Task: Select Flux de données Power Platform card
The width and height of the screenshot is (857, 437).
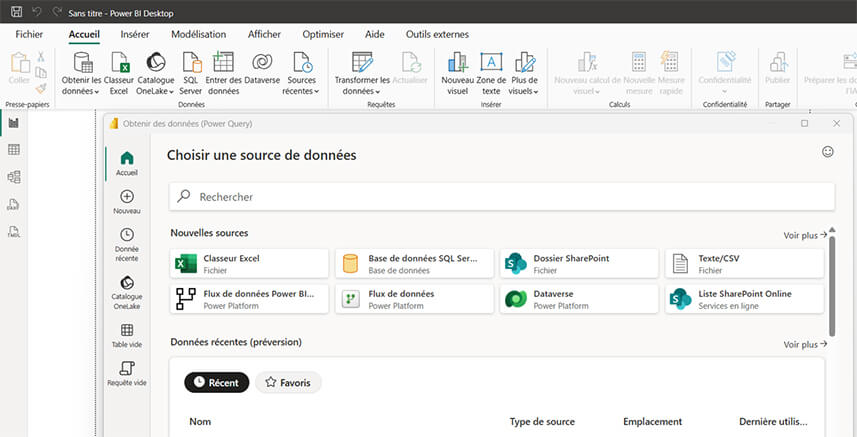Action: (x=414, y=299)
